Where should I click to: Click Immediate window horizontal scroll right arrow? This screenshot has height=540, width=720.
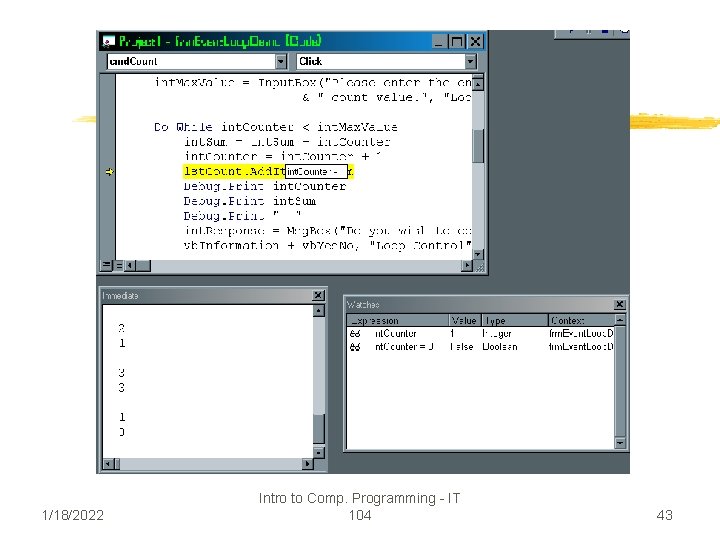point(307,464)
